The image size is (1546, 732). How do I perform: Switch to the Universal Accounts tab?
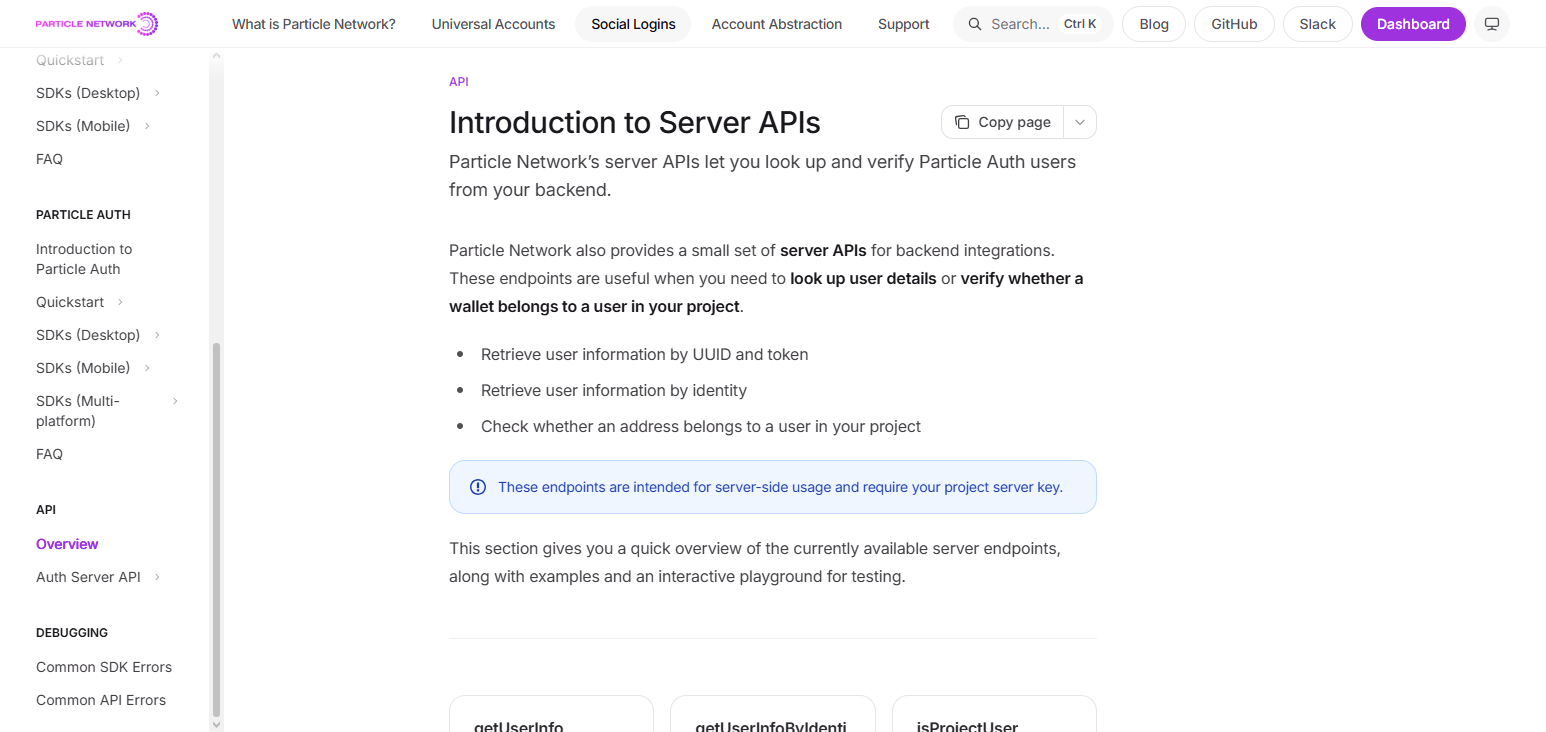click(493, 24)
